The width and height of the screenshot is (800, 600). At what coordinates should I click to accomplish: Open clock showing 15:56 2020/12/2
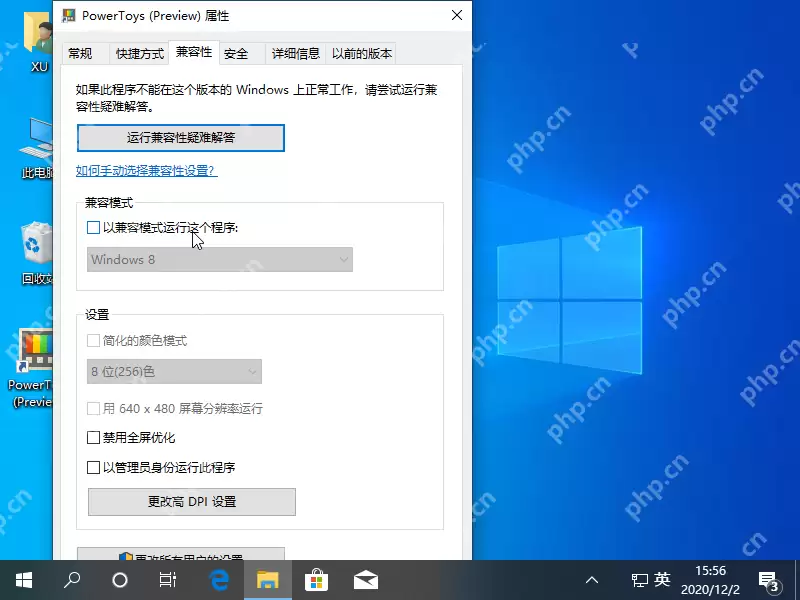(710, 580)
